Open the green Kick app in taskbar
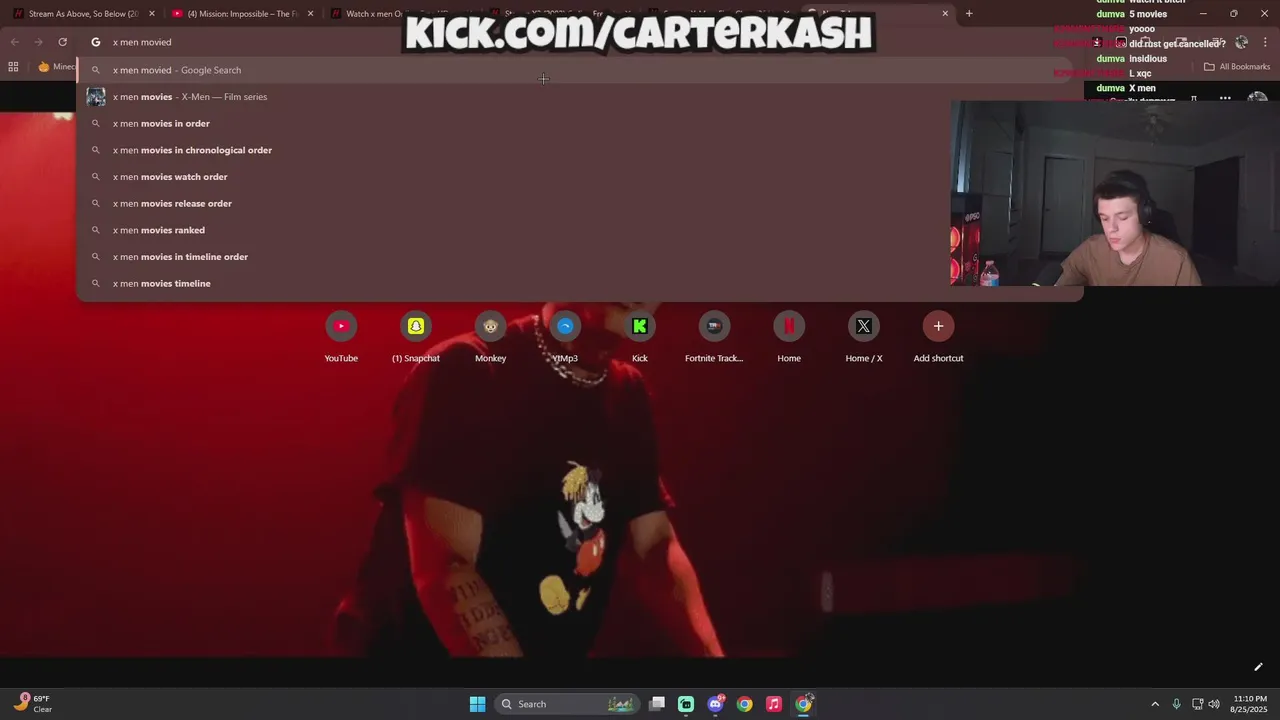The width and height of the screenshot is (1280, 720). 686,704
